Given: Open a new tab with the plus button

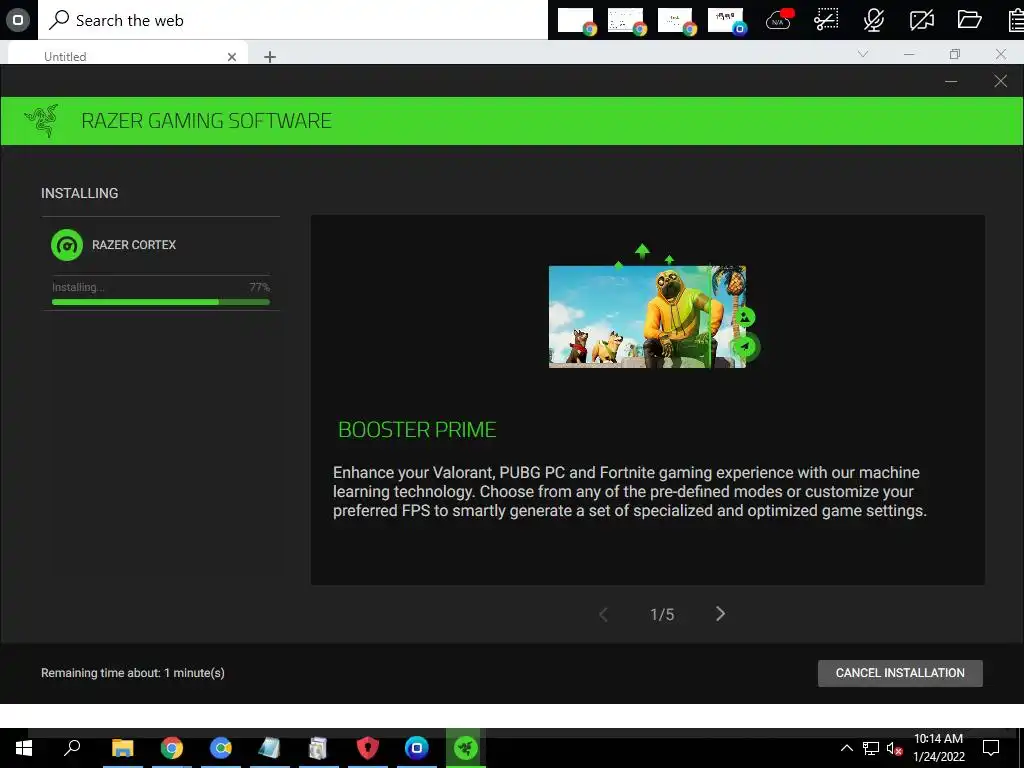Looking at the screenshot, I should 270,57.
